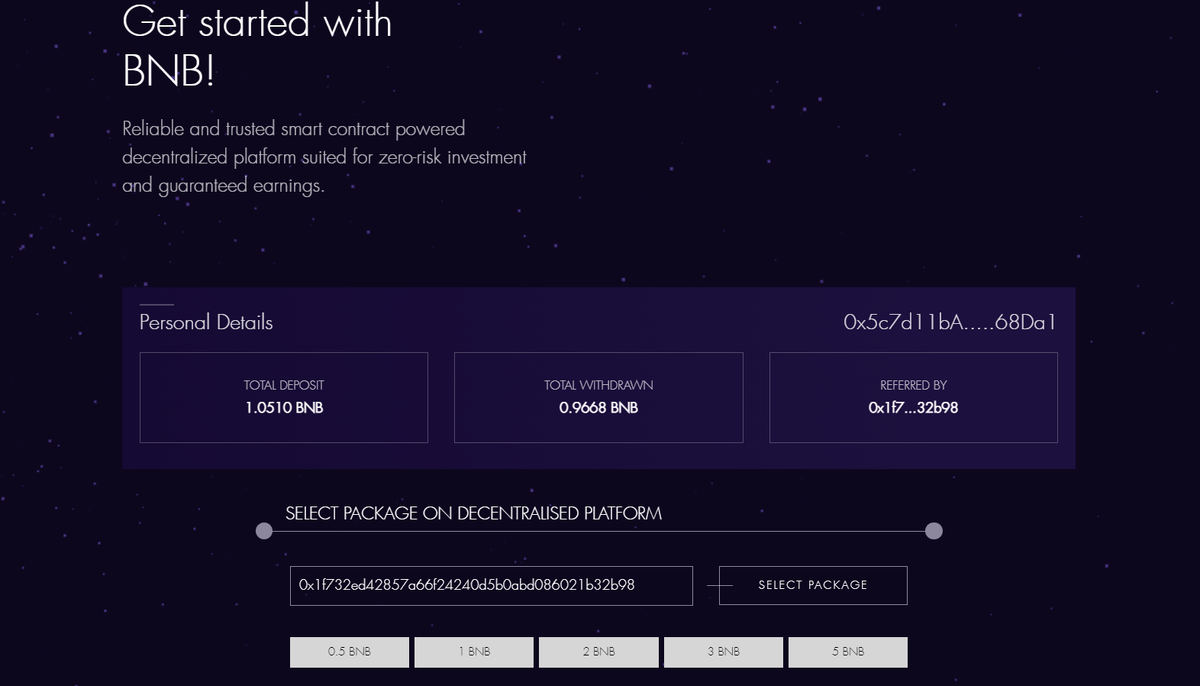Click the referrer address 0x1f7...32b98

pos(913,408)
